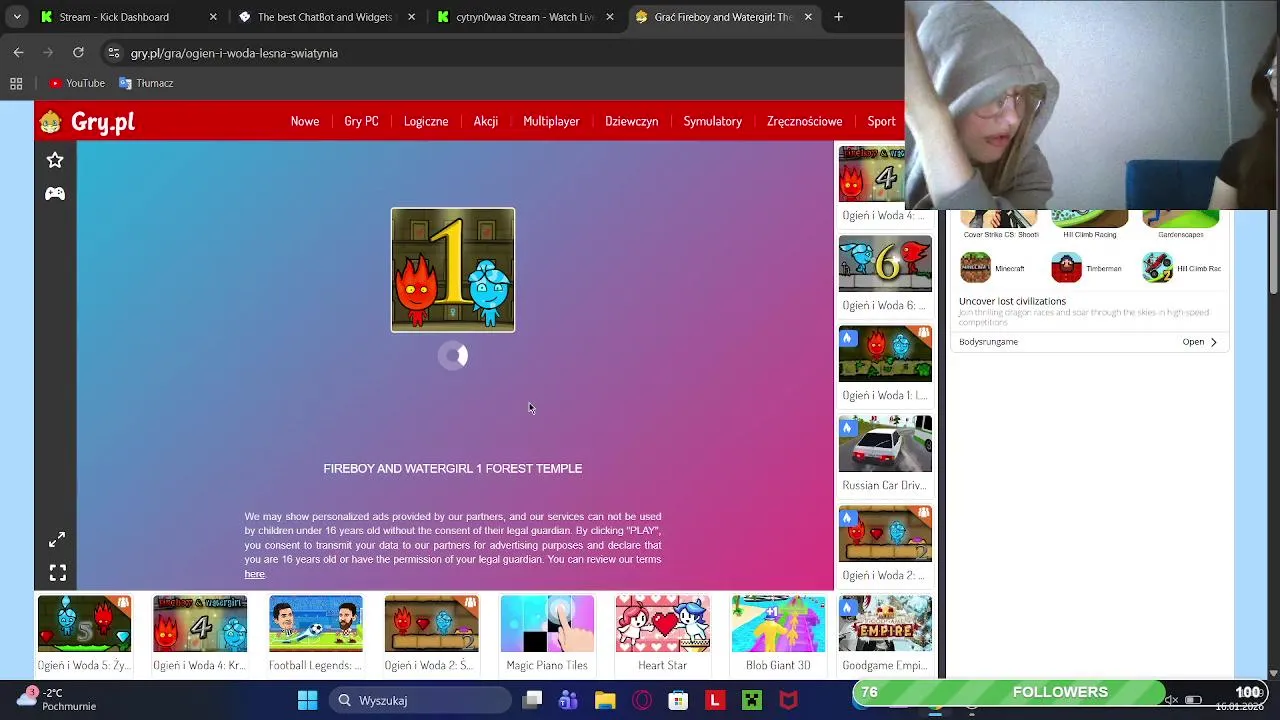Image resolution: width=1280 pixels, height=720 pixels.
Task: Open the Akcji menu category
Action: click(x=486, y=121)
